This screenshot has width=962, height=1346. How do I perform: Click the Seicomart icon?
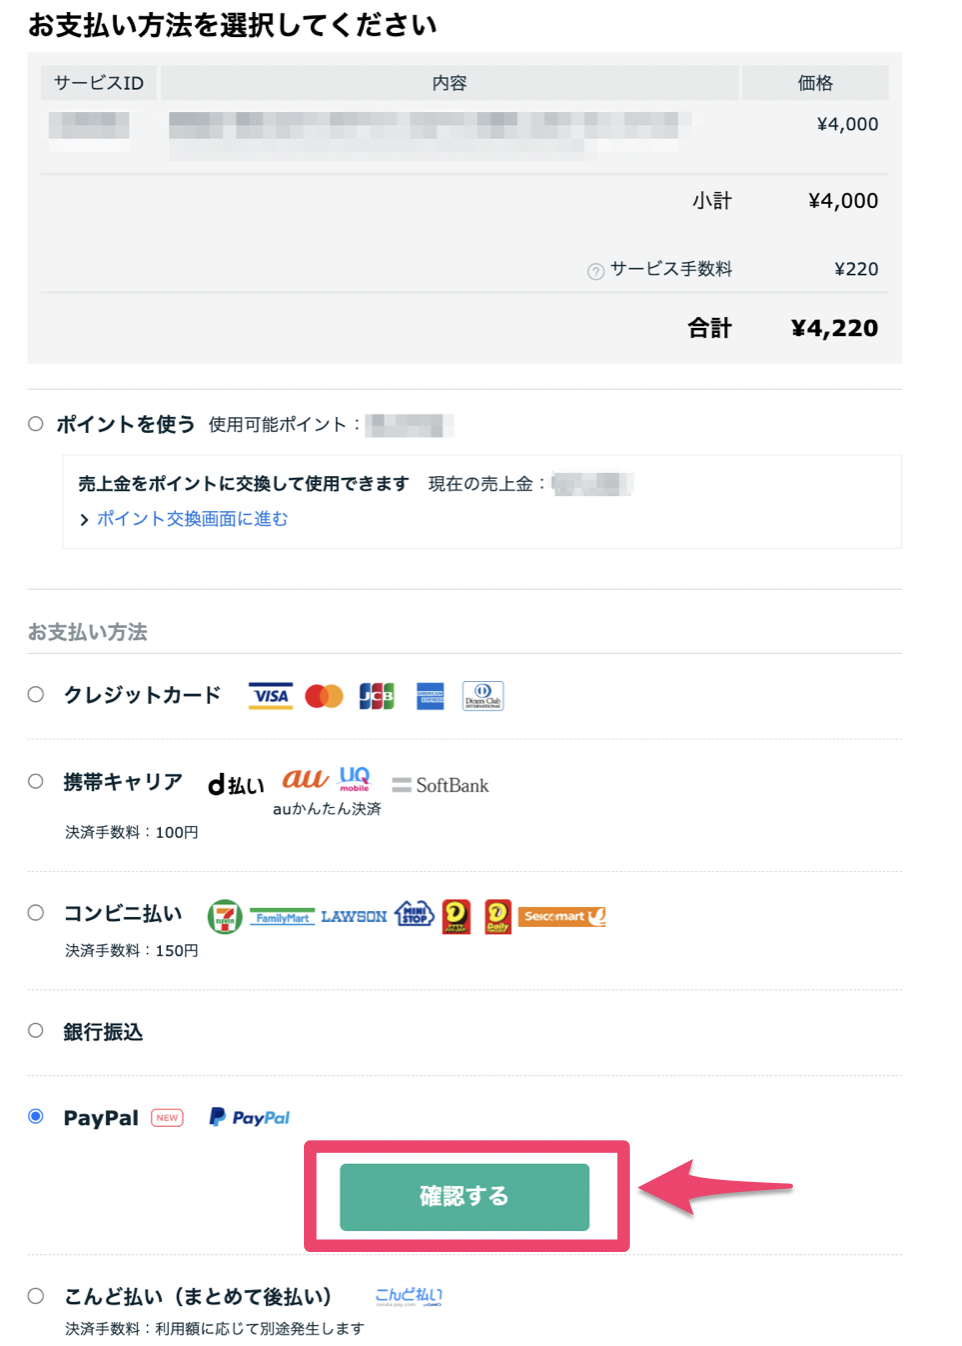[562, 916]
